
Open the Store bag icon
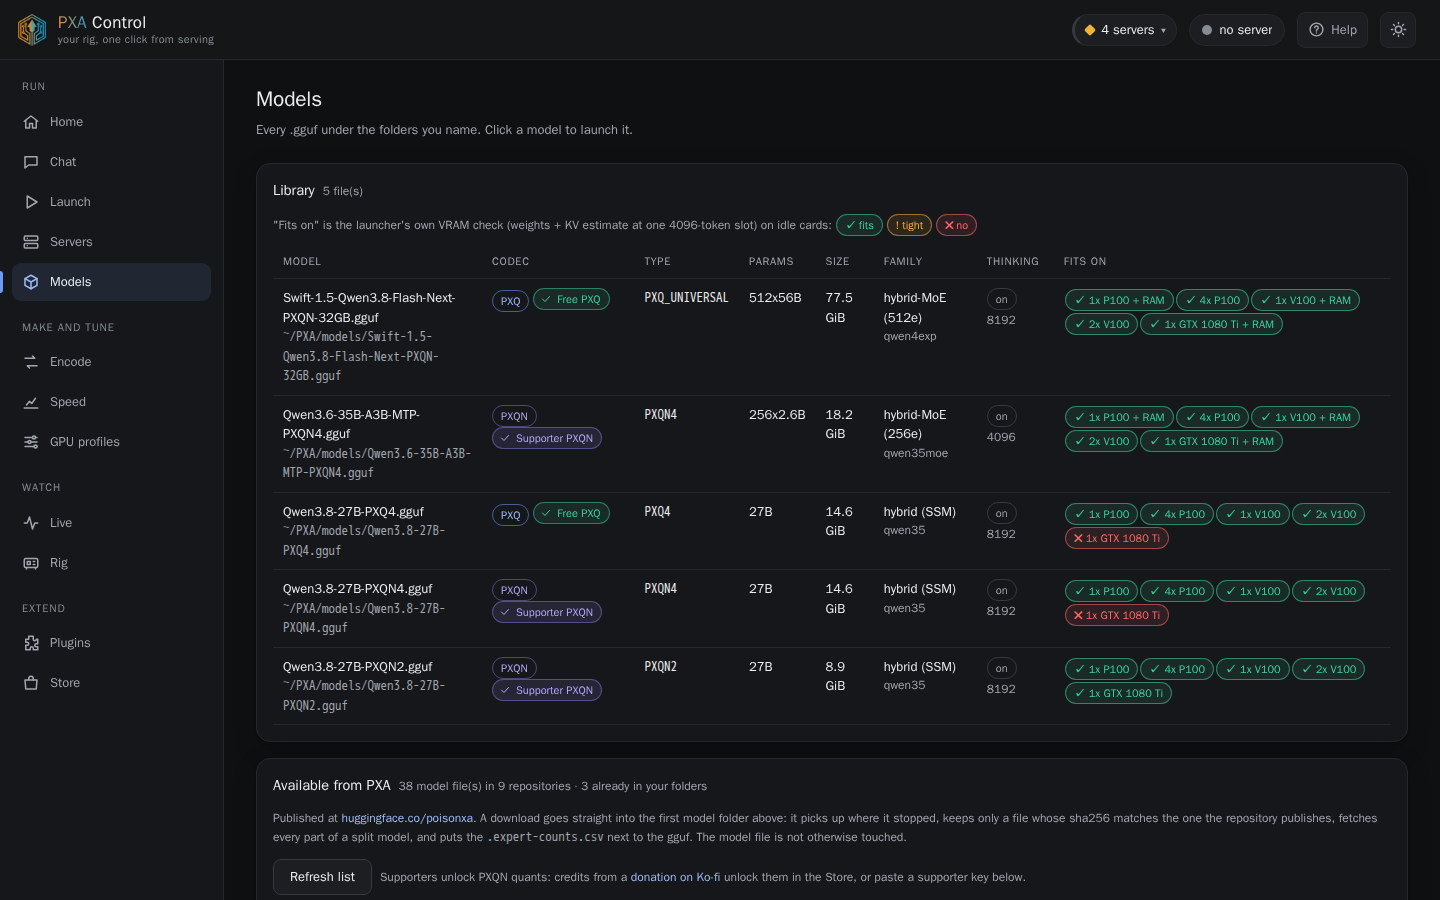tap(31, 683)
